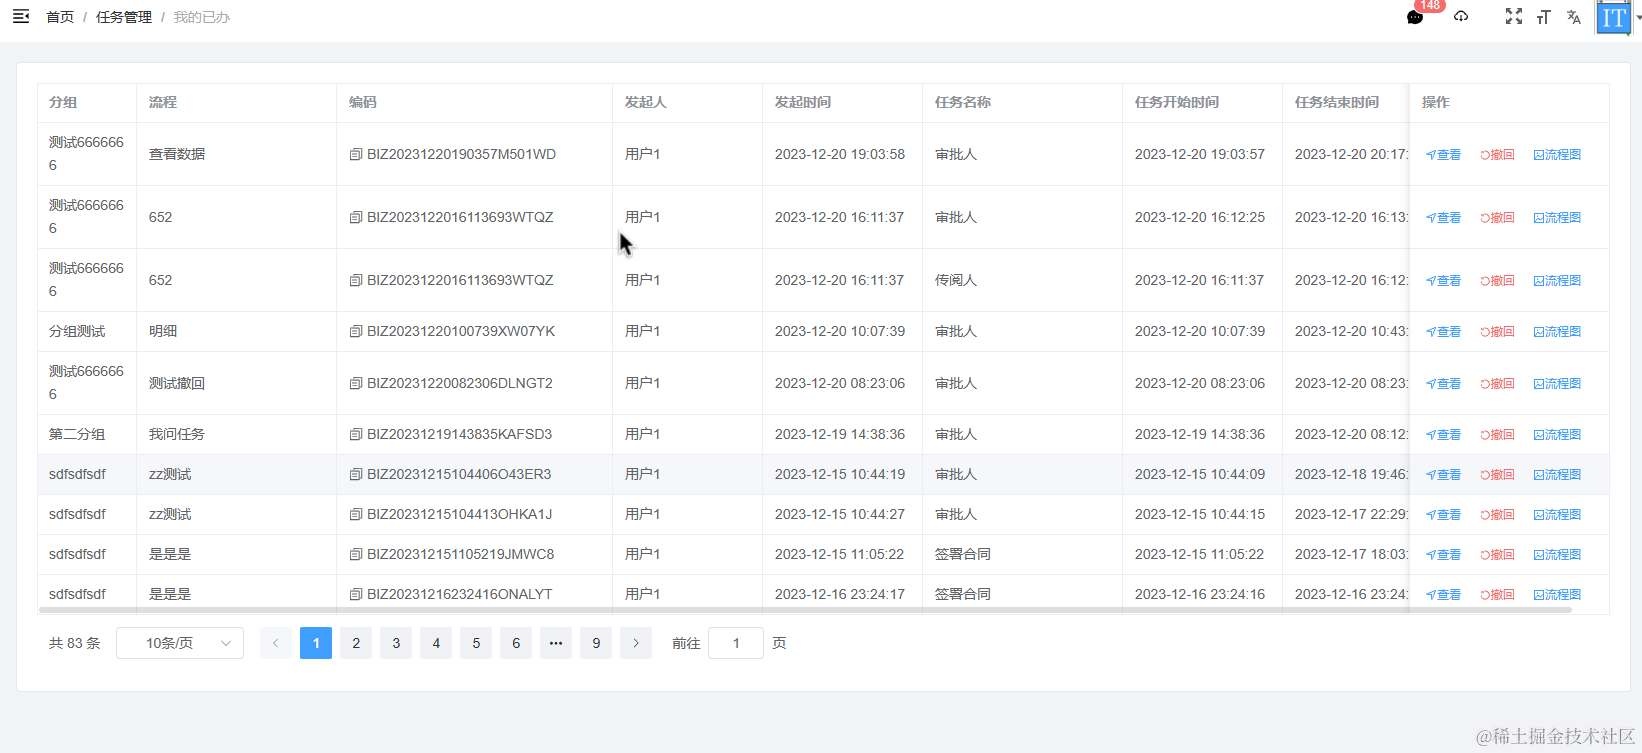Go to page 2
The image size is (1642, 753).
click(356, 643)
